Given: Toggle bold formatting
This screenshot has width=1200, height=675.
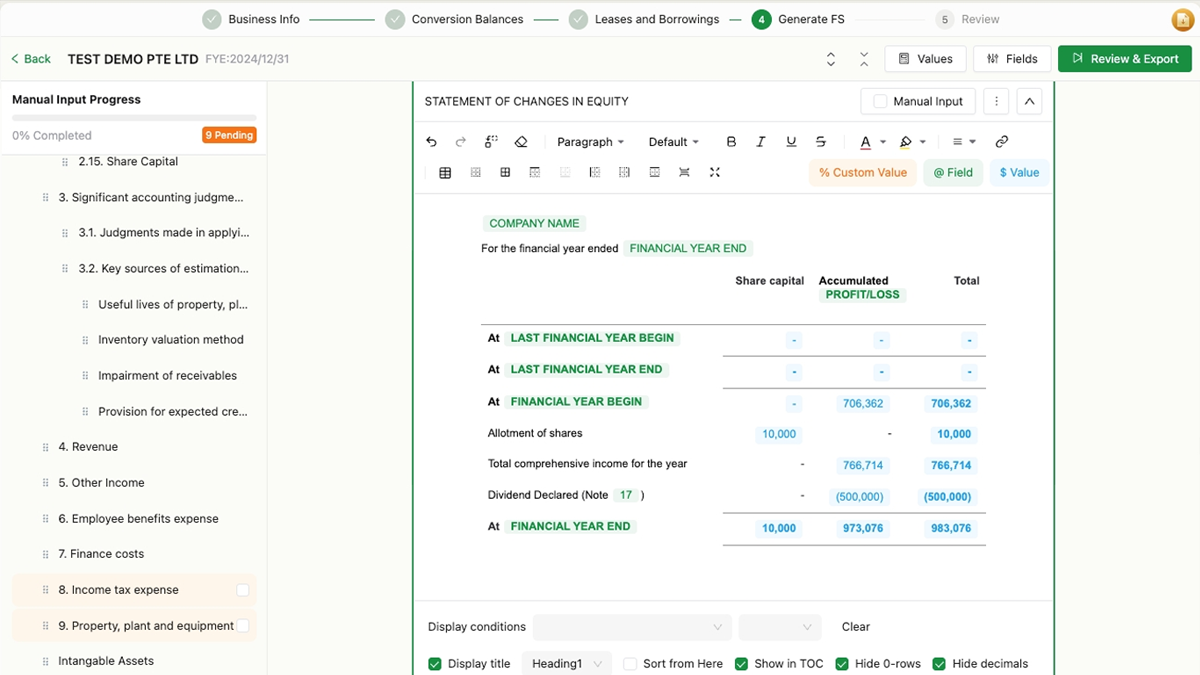Looking at the screenshot, I should pos(731,142).
